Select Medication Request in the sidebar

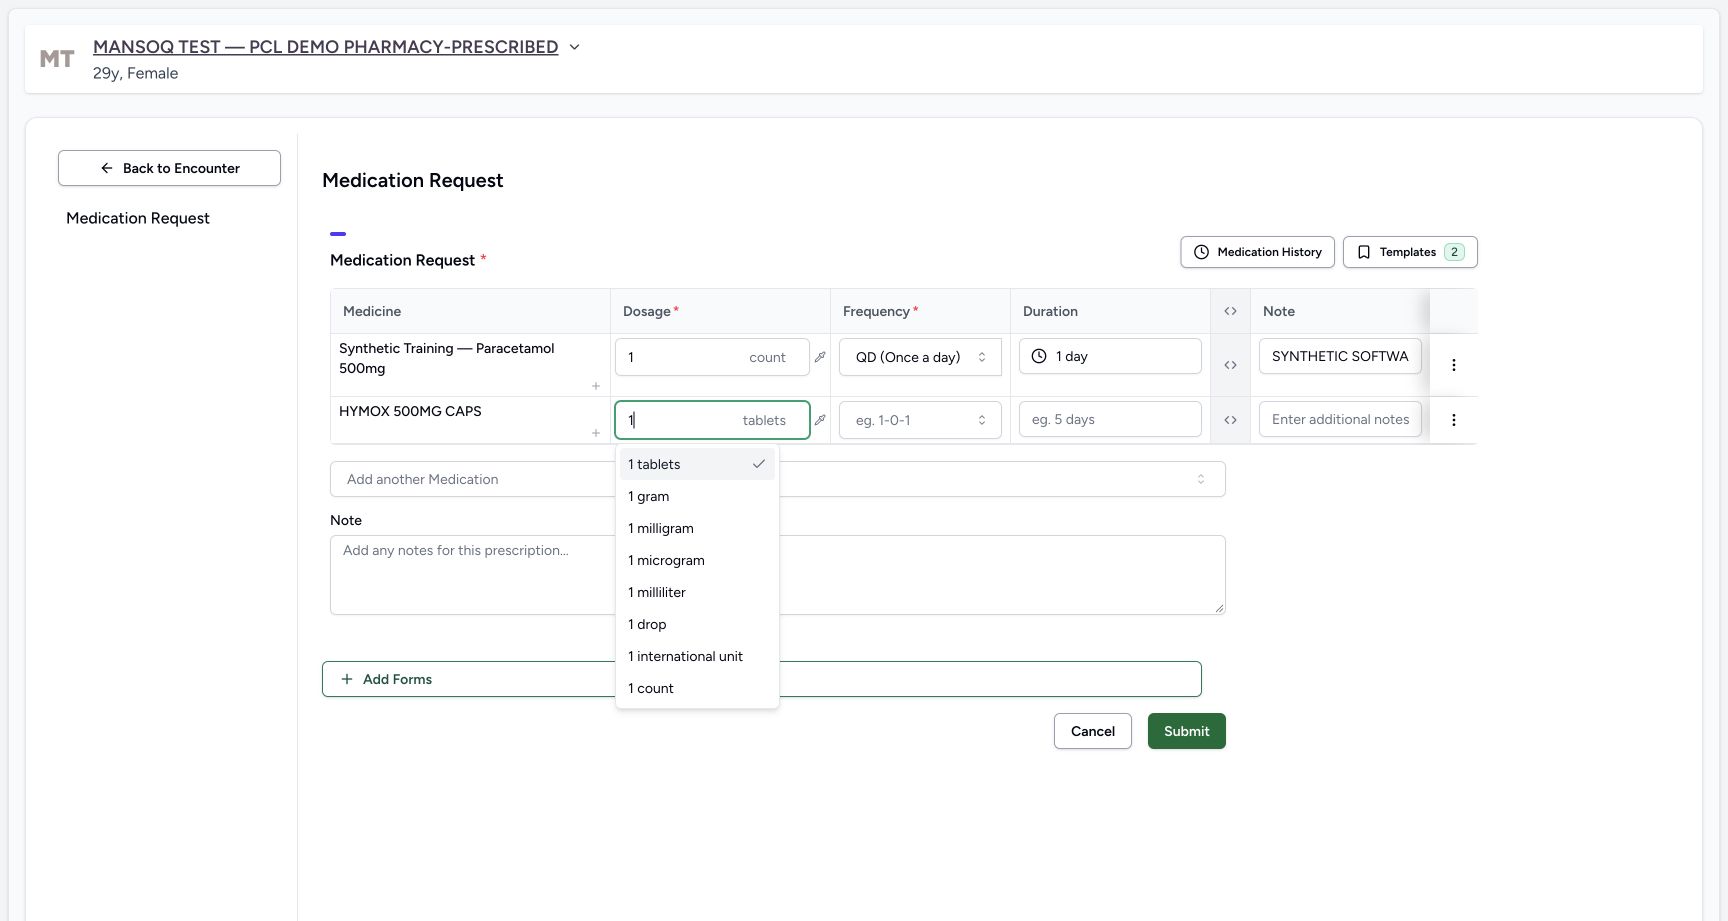coord(138,218)
